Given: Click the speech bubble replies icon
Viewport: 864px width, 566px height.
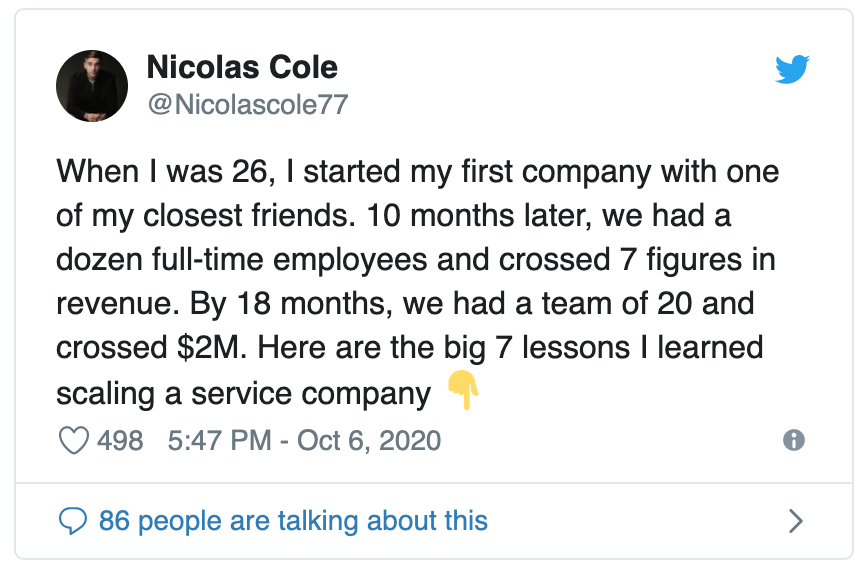Looking at the screenshot, I should pos(74,520).
